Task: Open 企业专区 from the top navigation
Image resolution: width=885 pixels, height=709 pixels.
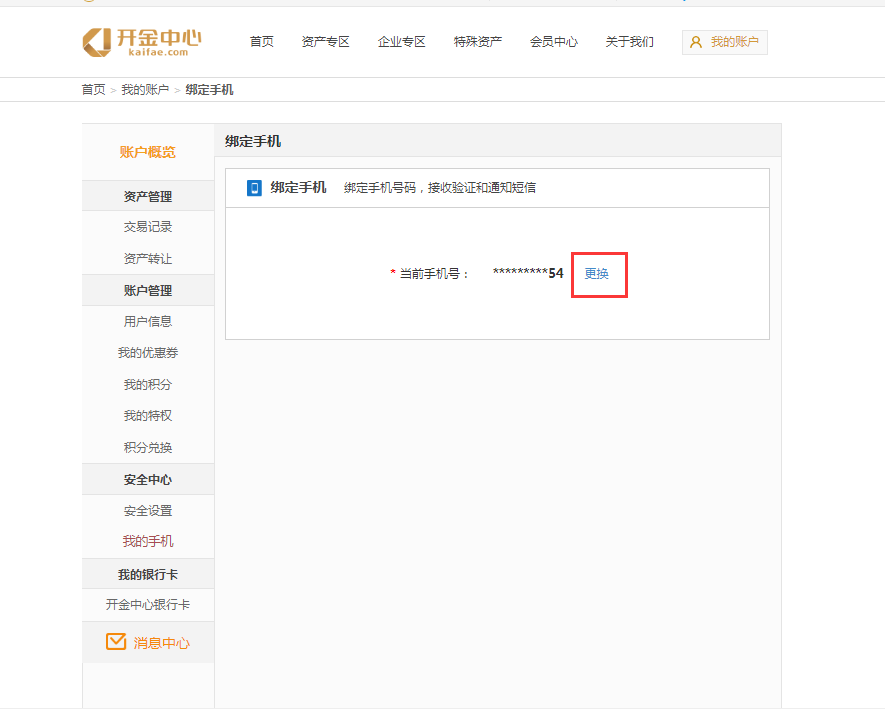Action: click(402, 42)
